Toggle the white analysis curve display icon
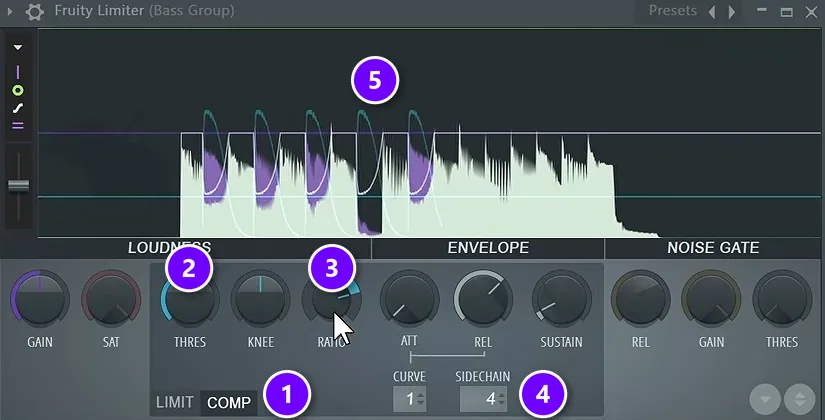 point(18,108)
